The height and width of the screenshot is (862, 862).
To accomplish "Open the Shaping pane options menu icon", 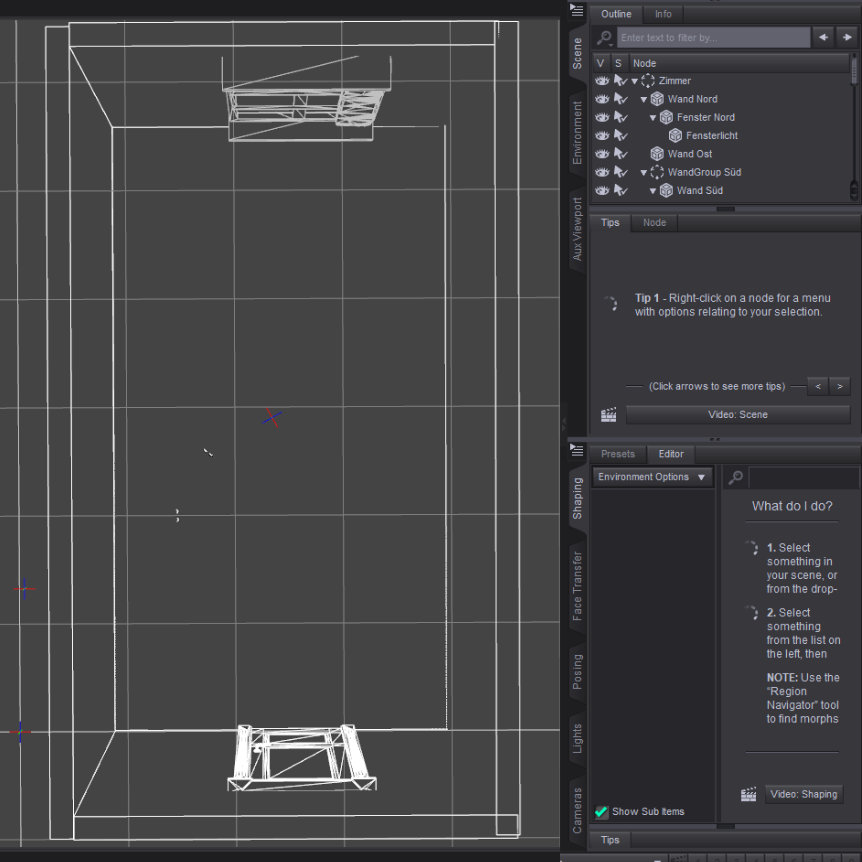I will pos(577,452).
